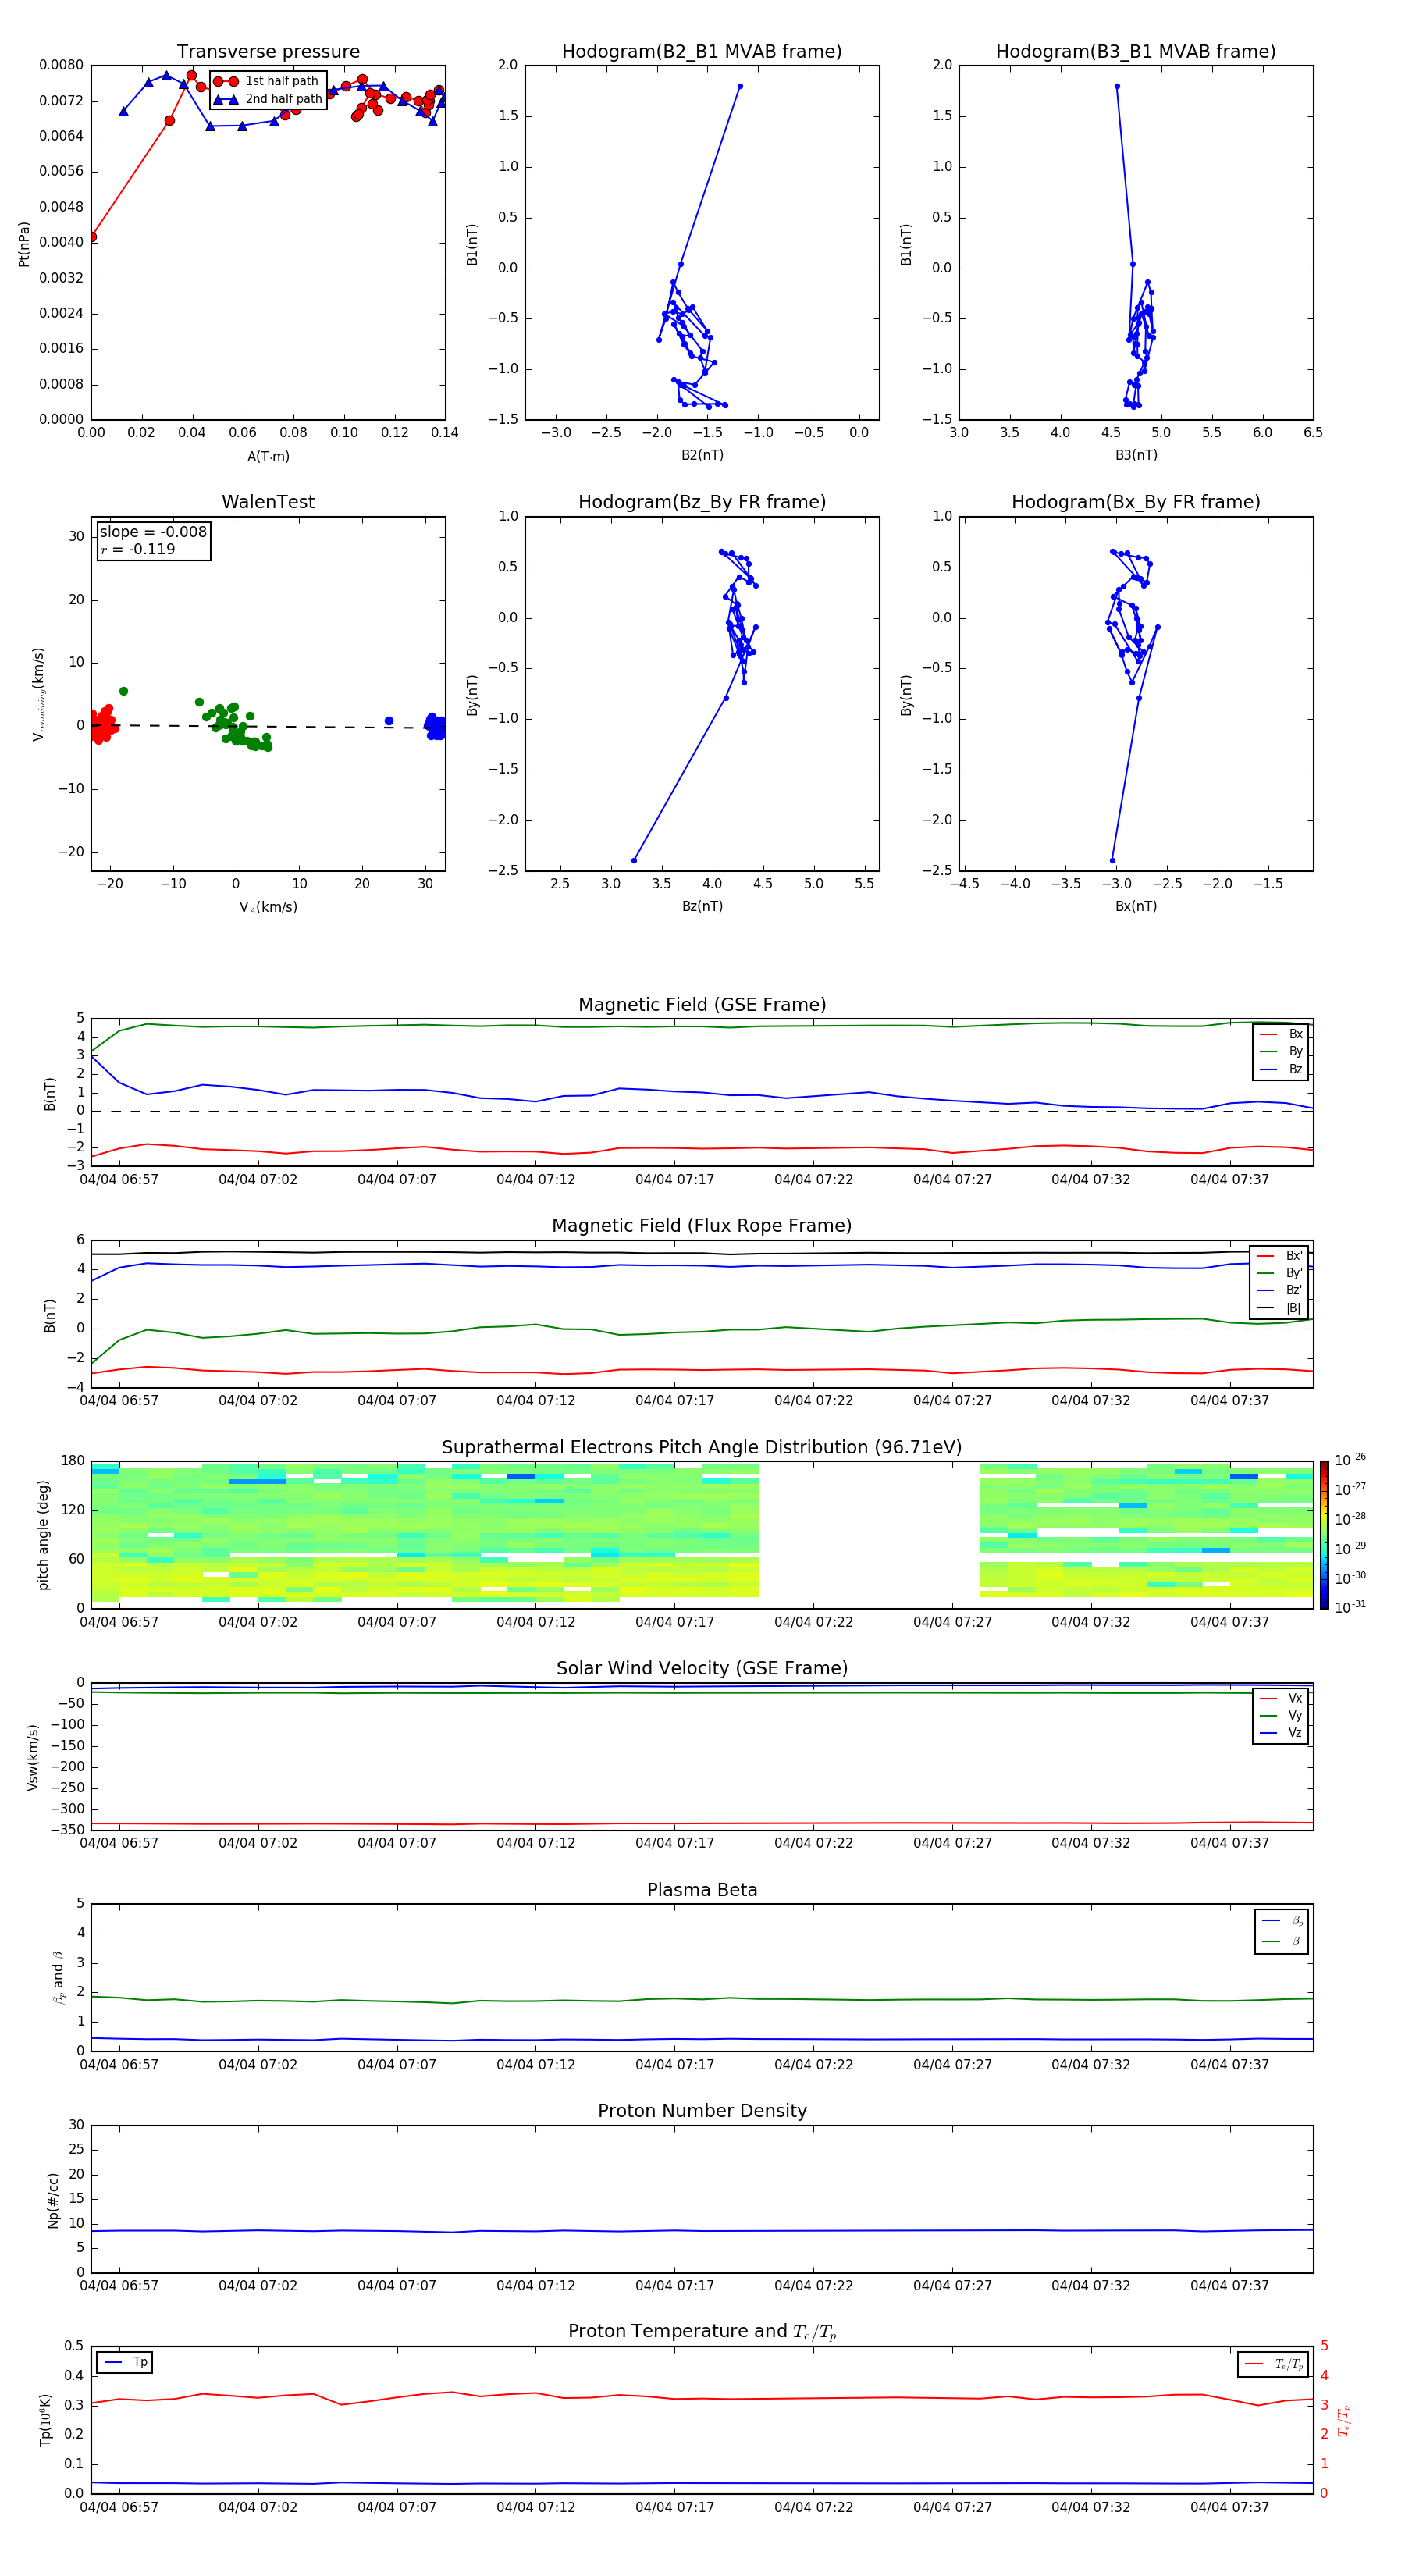
Task: Click the 'B3(nT)' x-axis label
Action: (x=1136, y=455)
